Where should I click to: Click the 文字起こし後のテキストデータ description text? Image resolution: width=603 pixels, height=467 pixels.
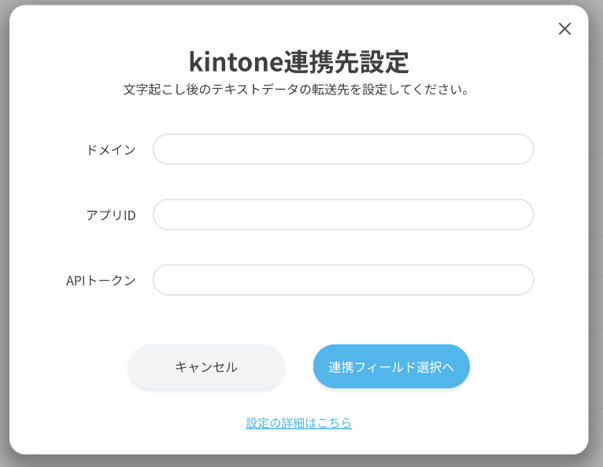299,89
